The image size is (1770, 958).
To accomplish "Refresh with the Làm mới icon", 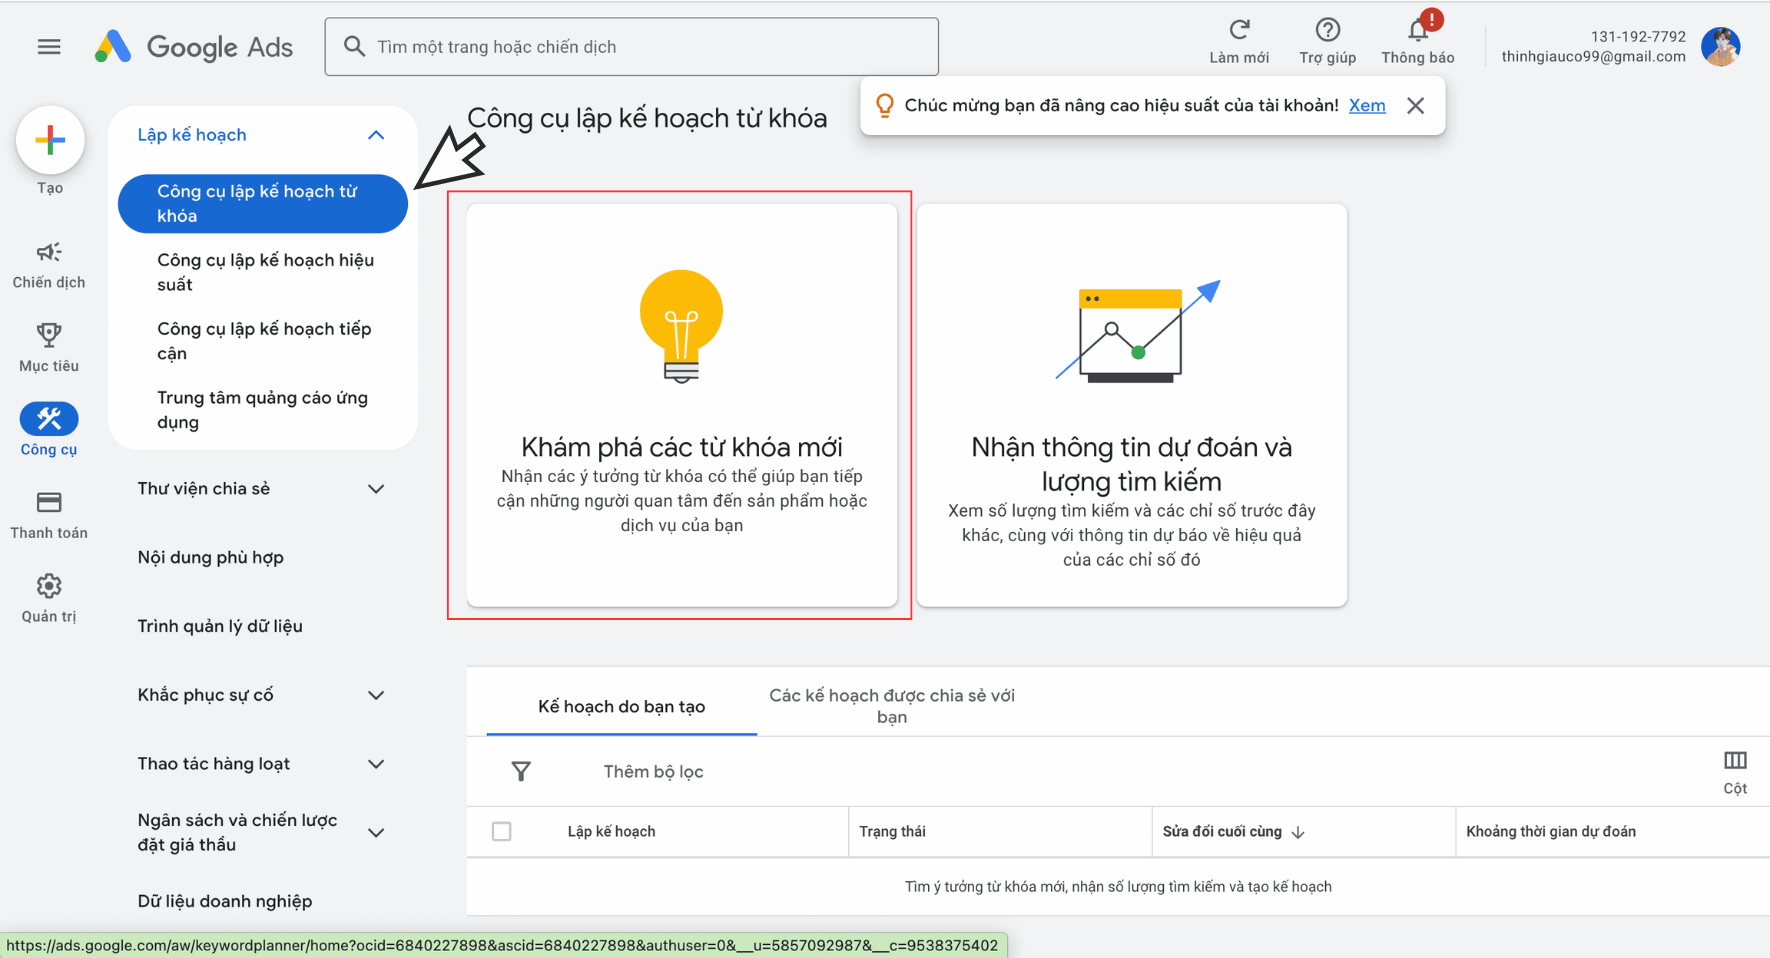I will pyautogui.click(x=1239, y=30).
